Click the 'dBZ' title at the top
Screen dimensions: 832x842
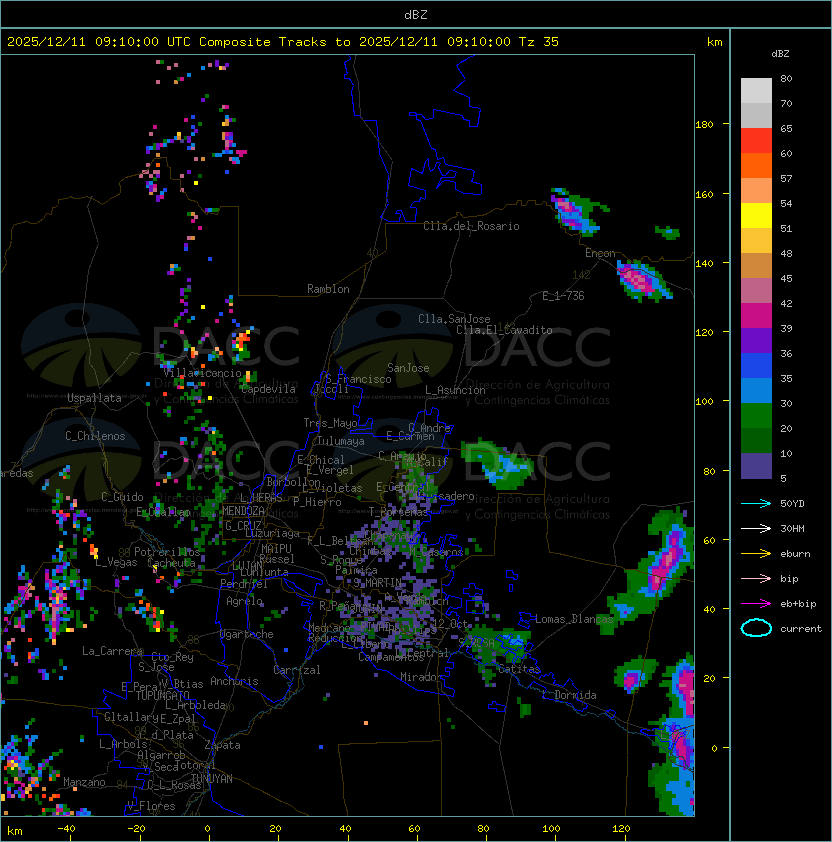coord(416,15)
